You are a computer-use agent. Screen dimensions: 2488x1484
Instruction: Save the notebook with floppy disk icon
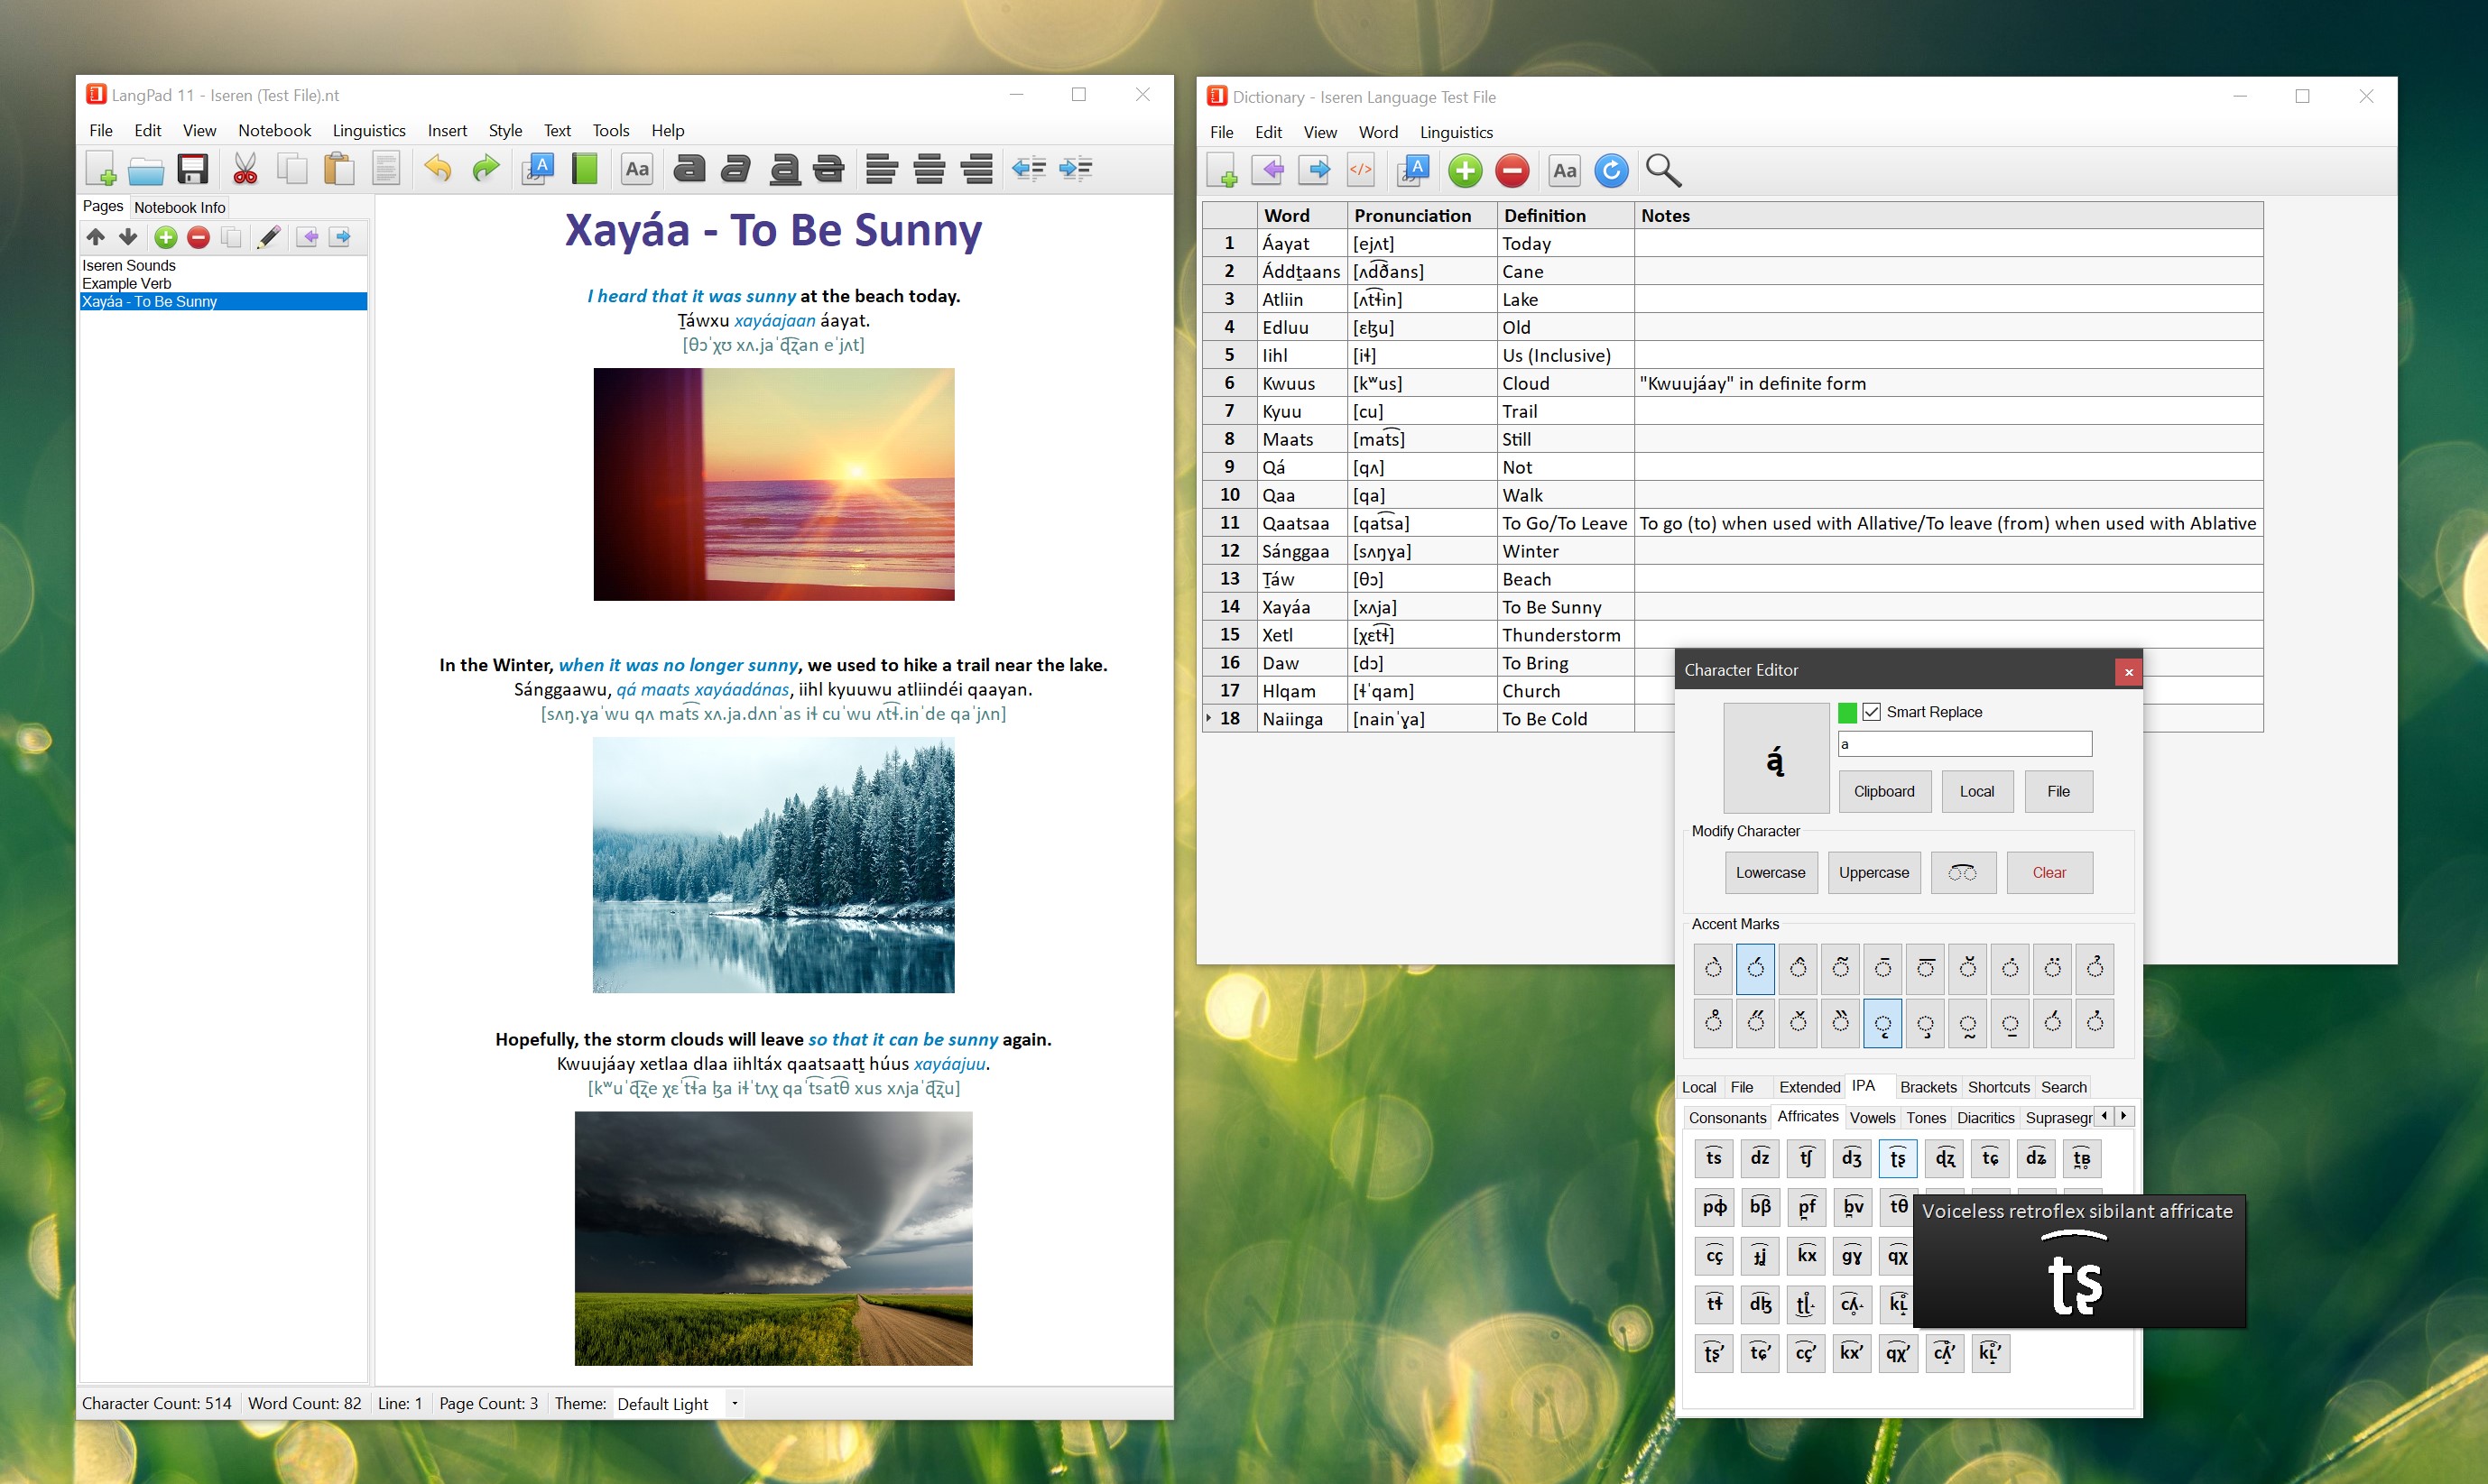[192, 169]
